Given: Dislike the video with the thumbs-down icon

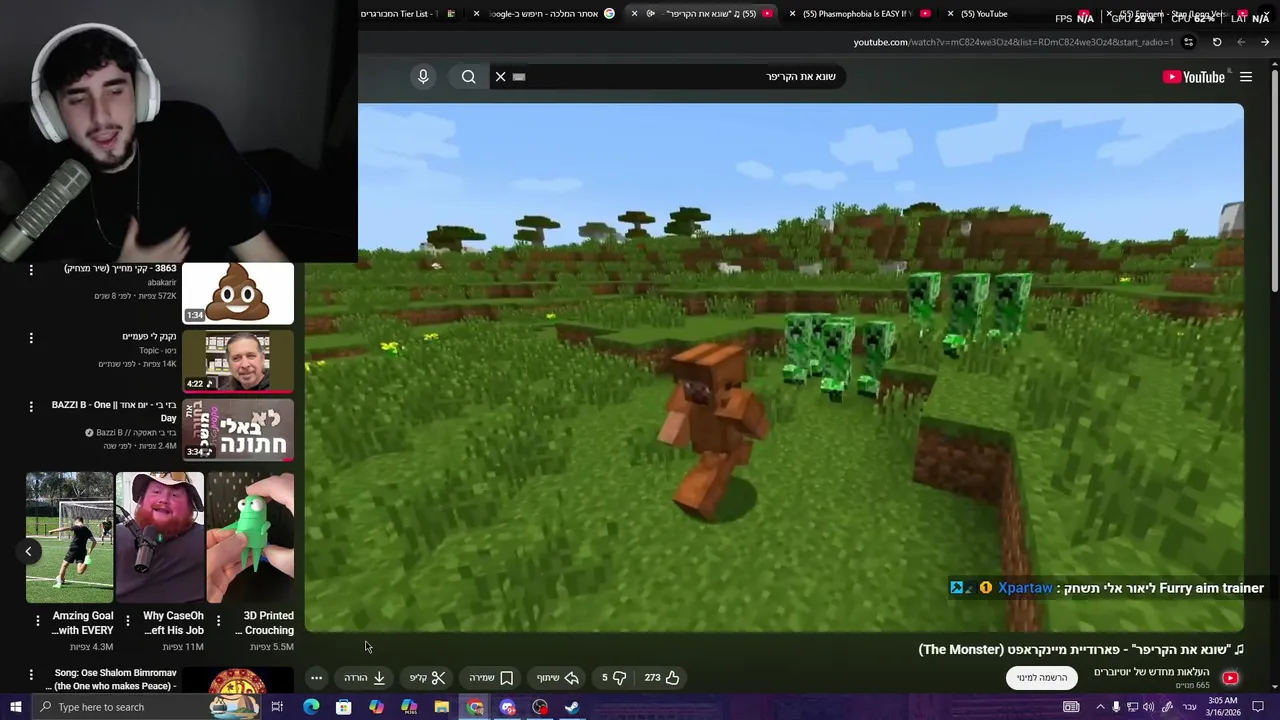Looking at the screenshot, I should pos(613,678).
